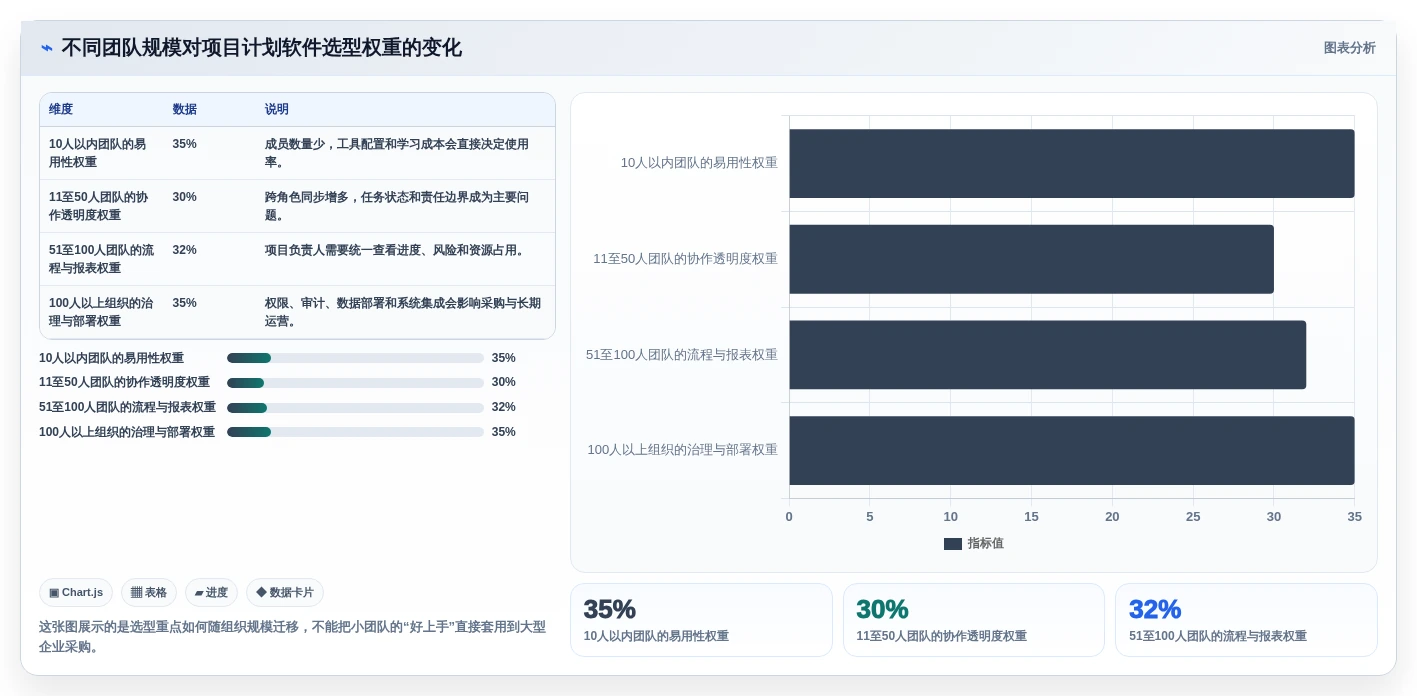This screenshot has width=1417, height=696.
Task: Click table cell 100人以上组织的治理与部署权重
Action: coord(101,312)
